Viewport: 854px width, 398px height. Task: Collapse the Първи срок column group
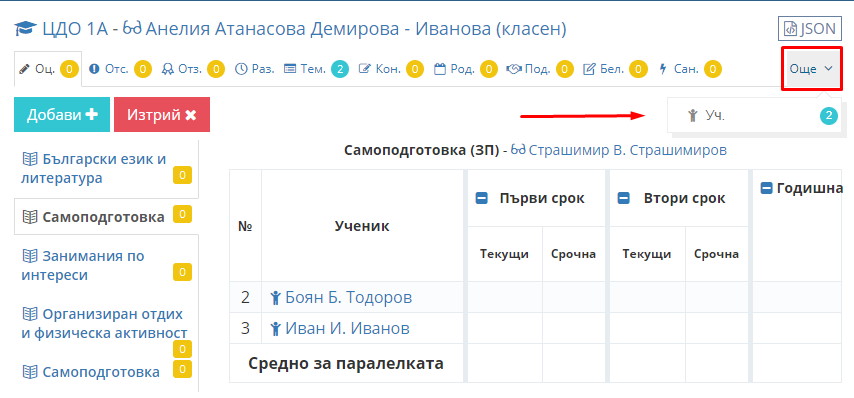481,198
